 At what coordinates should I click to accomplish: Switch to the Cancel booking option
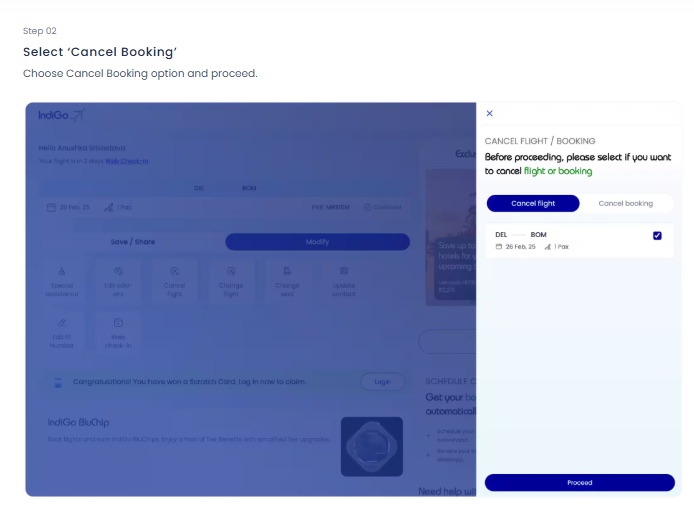pyautogui.click(x=625, y=203)
